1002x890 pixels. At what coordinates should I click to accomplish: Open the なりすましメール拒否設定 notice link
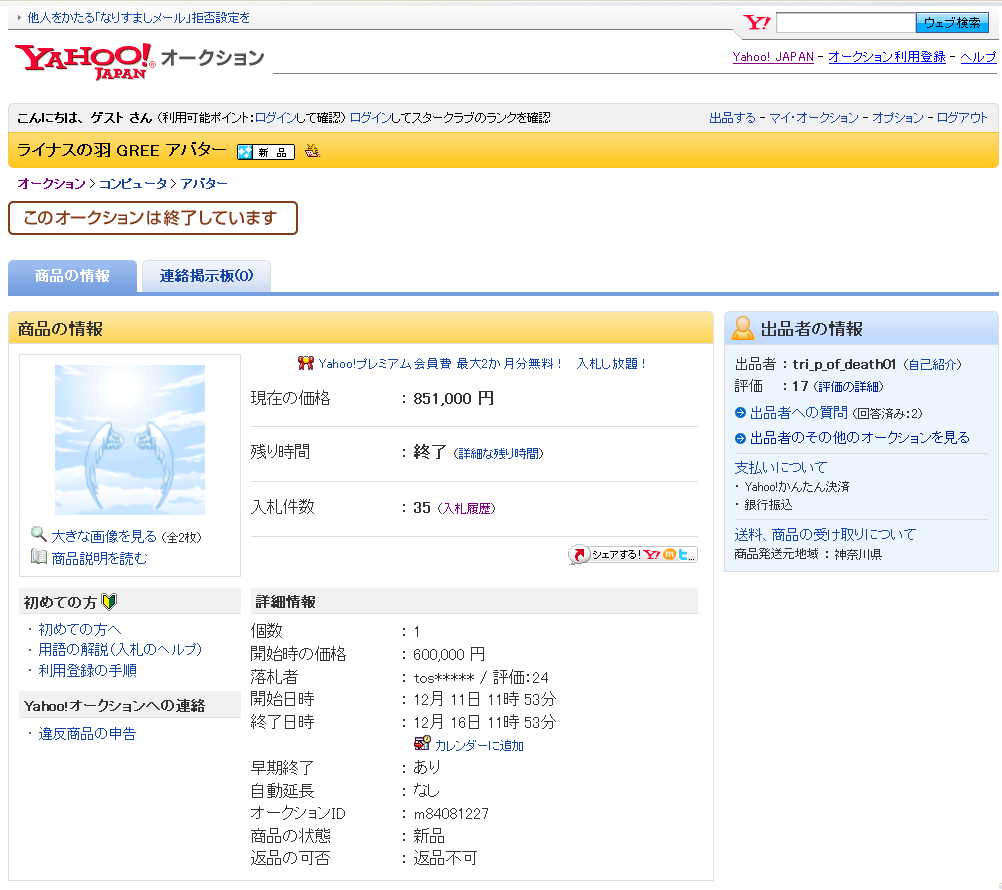coord(139,18)
